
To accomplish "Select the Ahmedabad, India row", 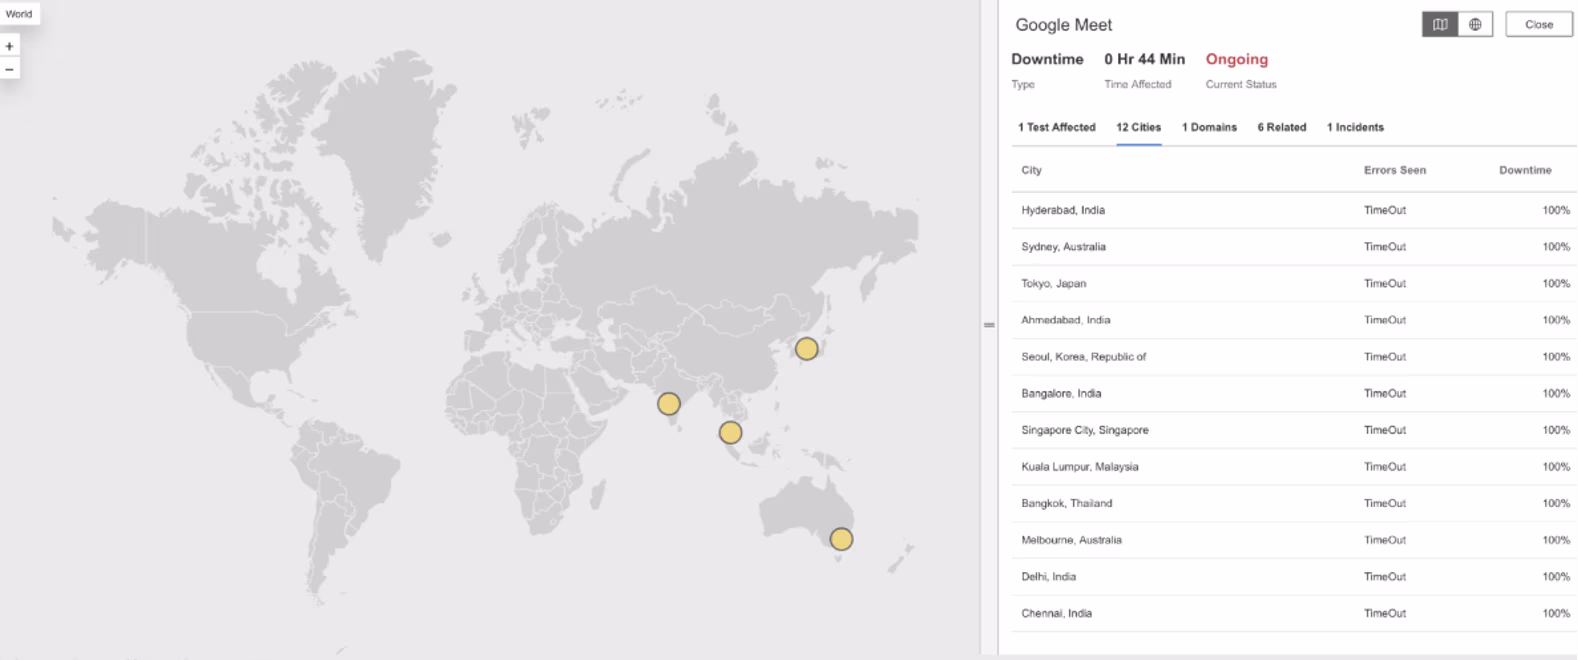I will pyautogui.click(x=1294, y=320).
